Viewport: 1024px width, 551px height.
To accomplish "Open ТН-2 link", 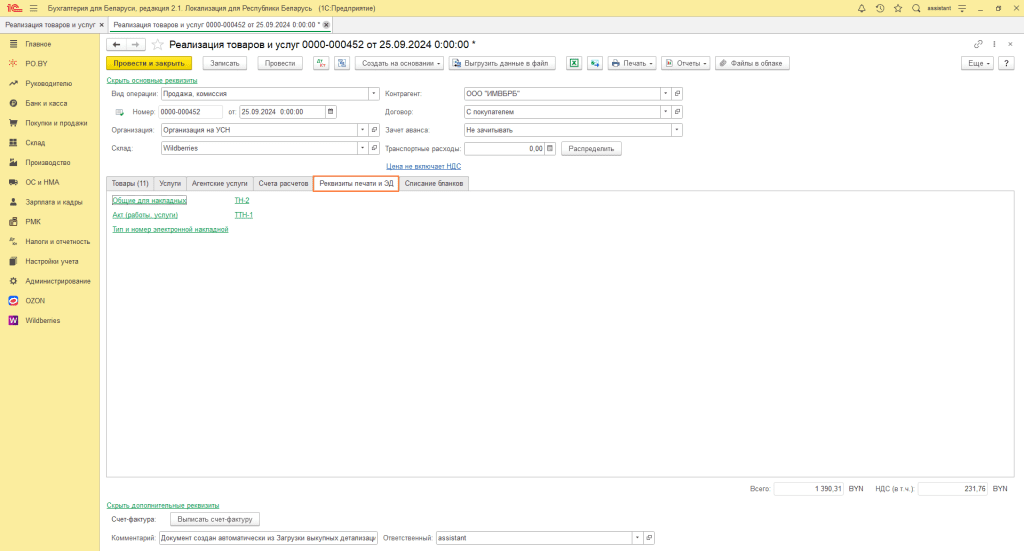I will tap(242, 200).
